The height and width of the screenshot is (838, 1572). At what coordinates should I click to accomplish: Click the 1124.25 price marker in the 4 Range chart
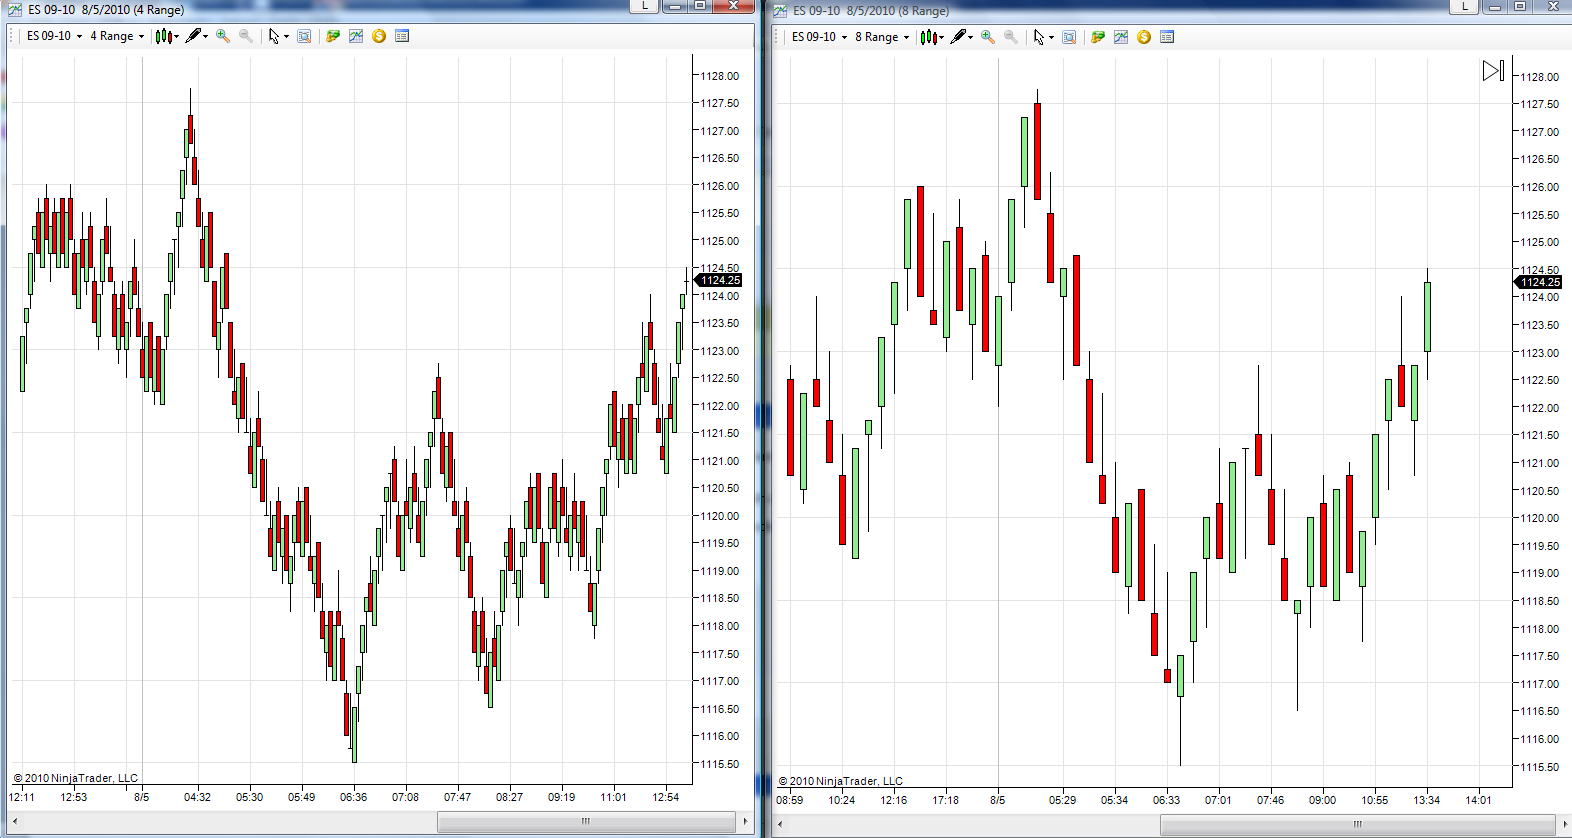point(719,280)
